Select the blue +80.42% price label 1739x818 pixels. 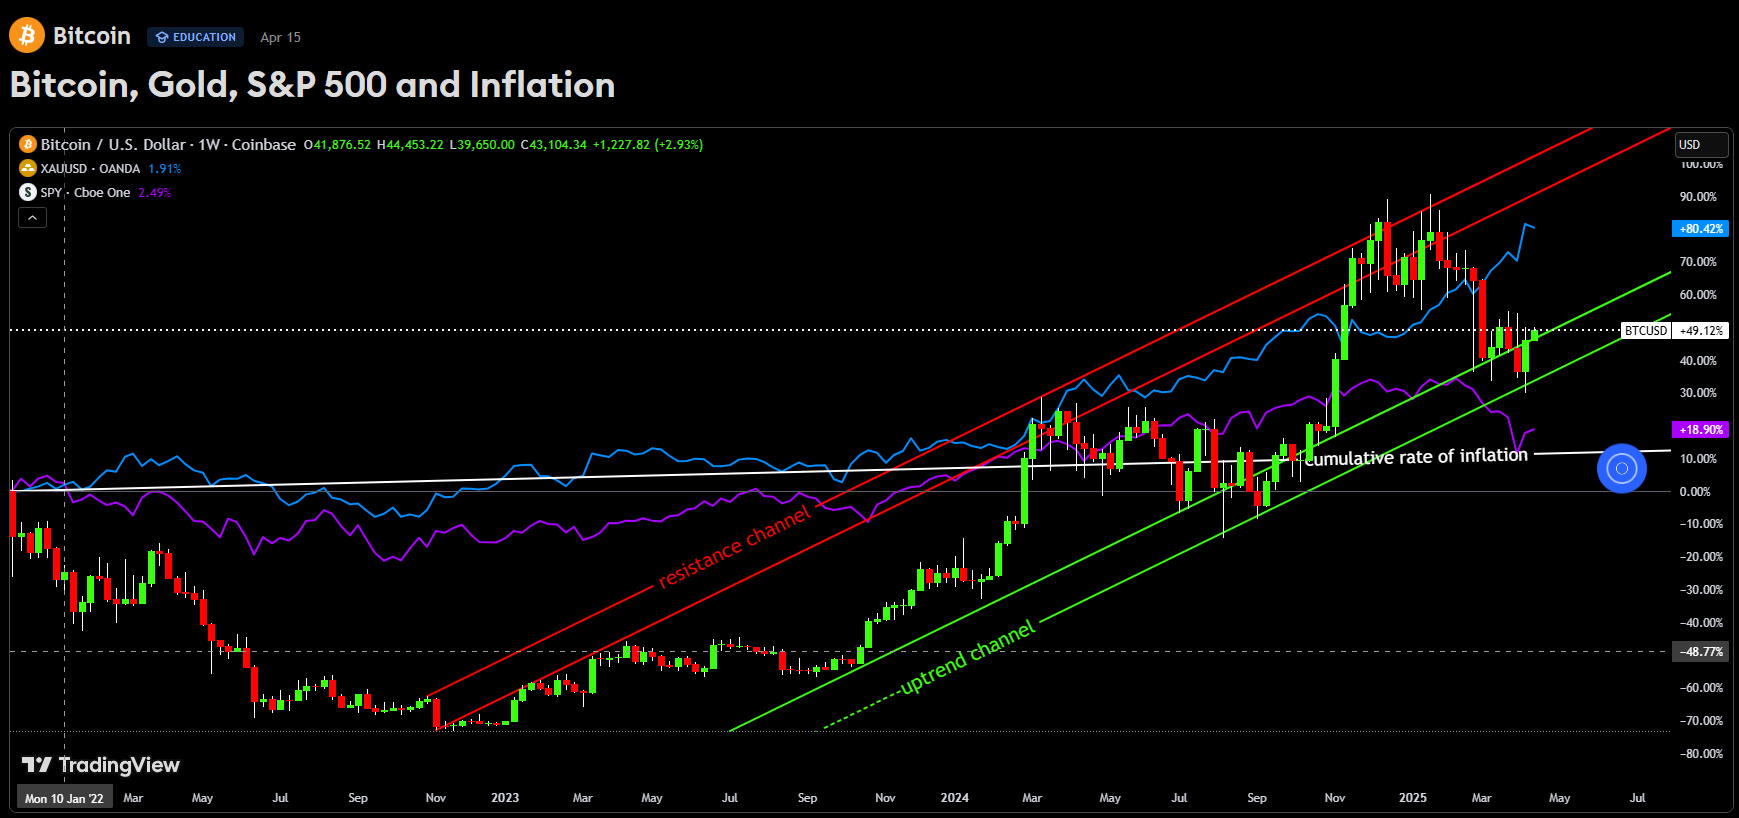point(1700,229)
